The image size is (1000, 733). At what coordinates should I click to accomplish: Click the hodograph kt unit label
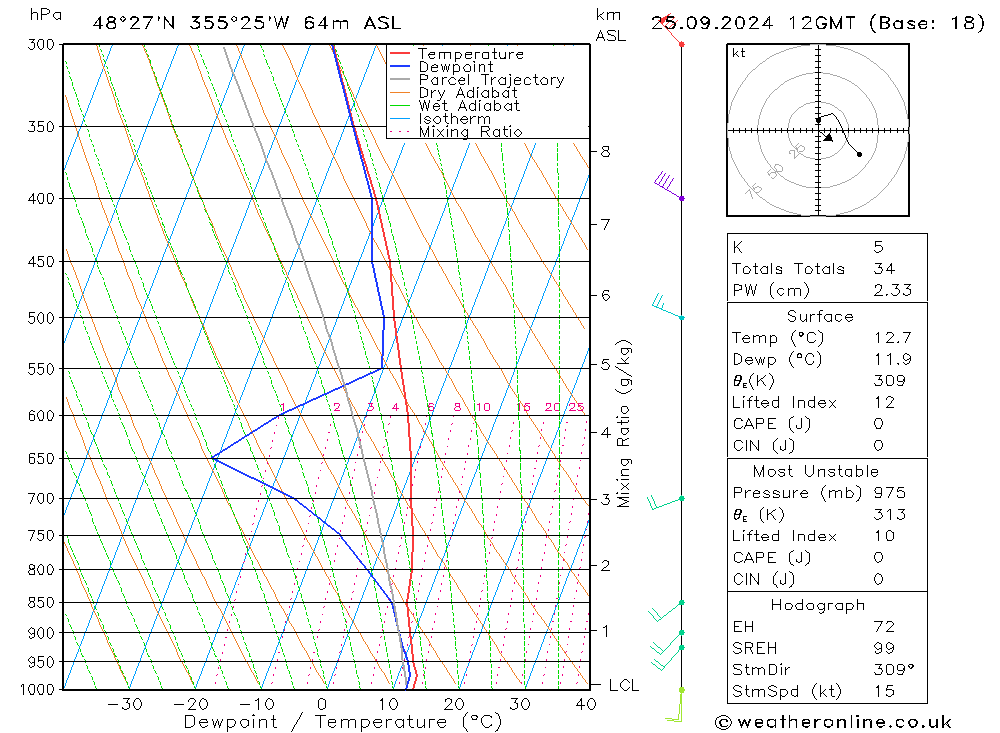click(739, 53)
